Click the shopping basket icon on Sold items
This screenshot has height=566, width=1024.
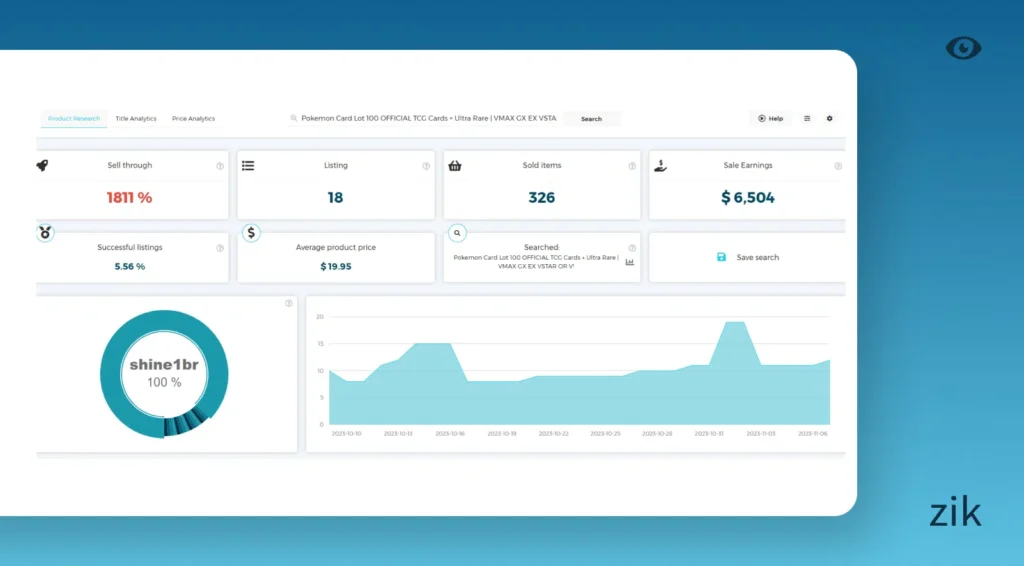point(455,166)
